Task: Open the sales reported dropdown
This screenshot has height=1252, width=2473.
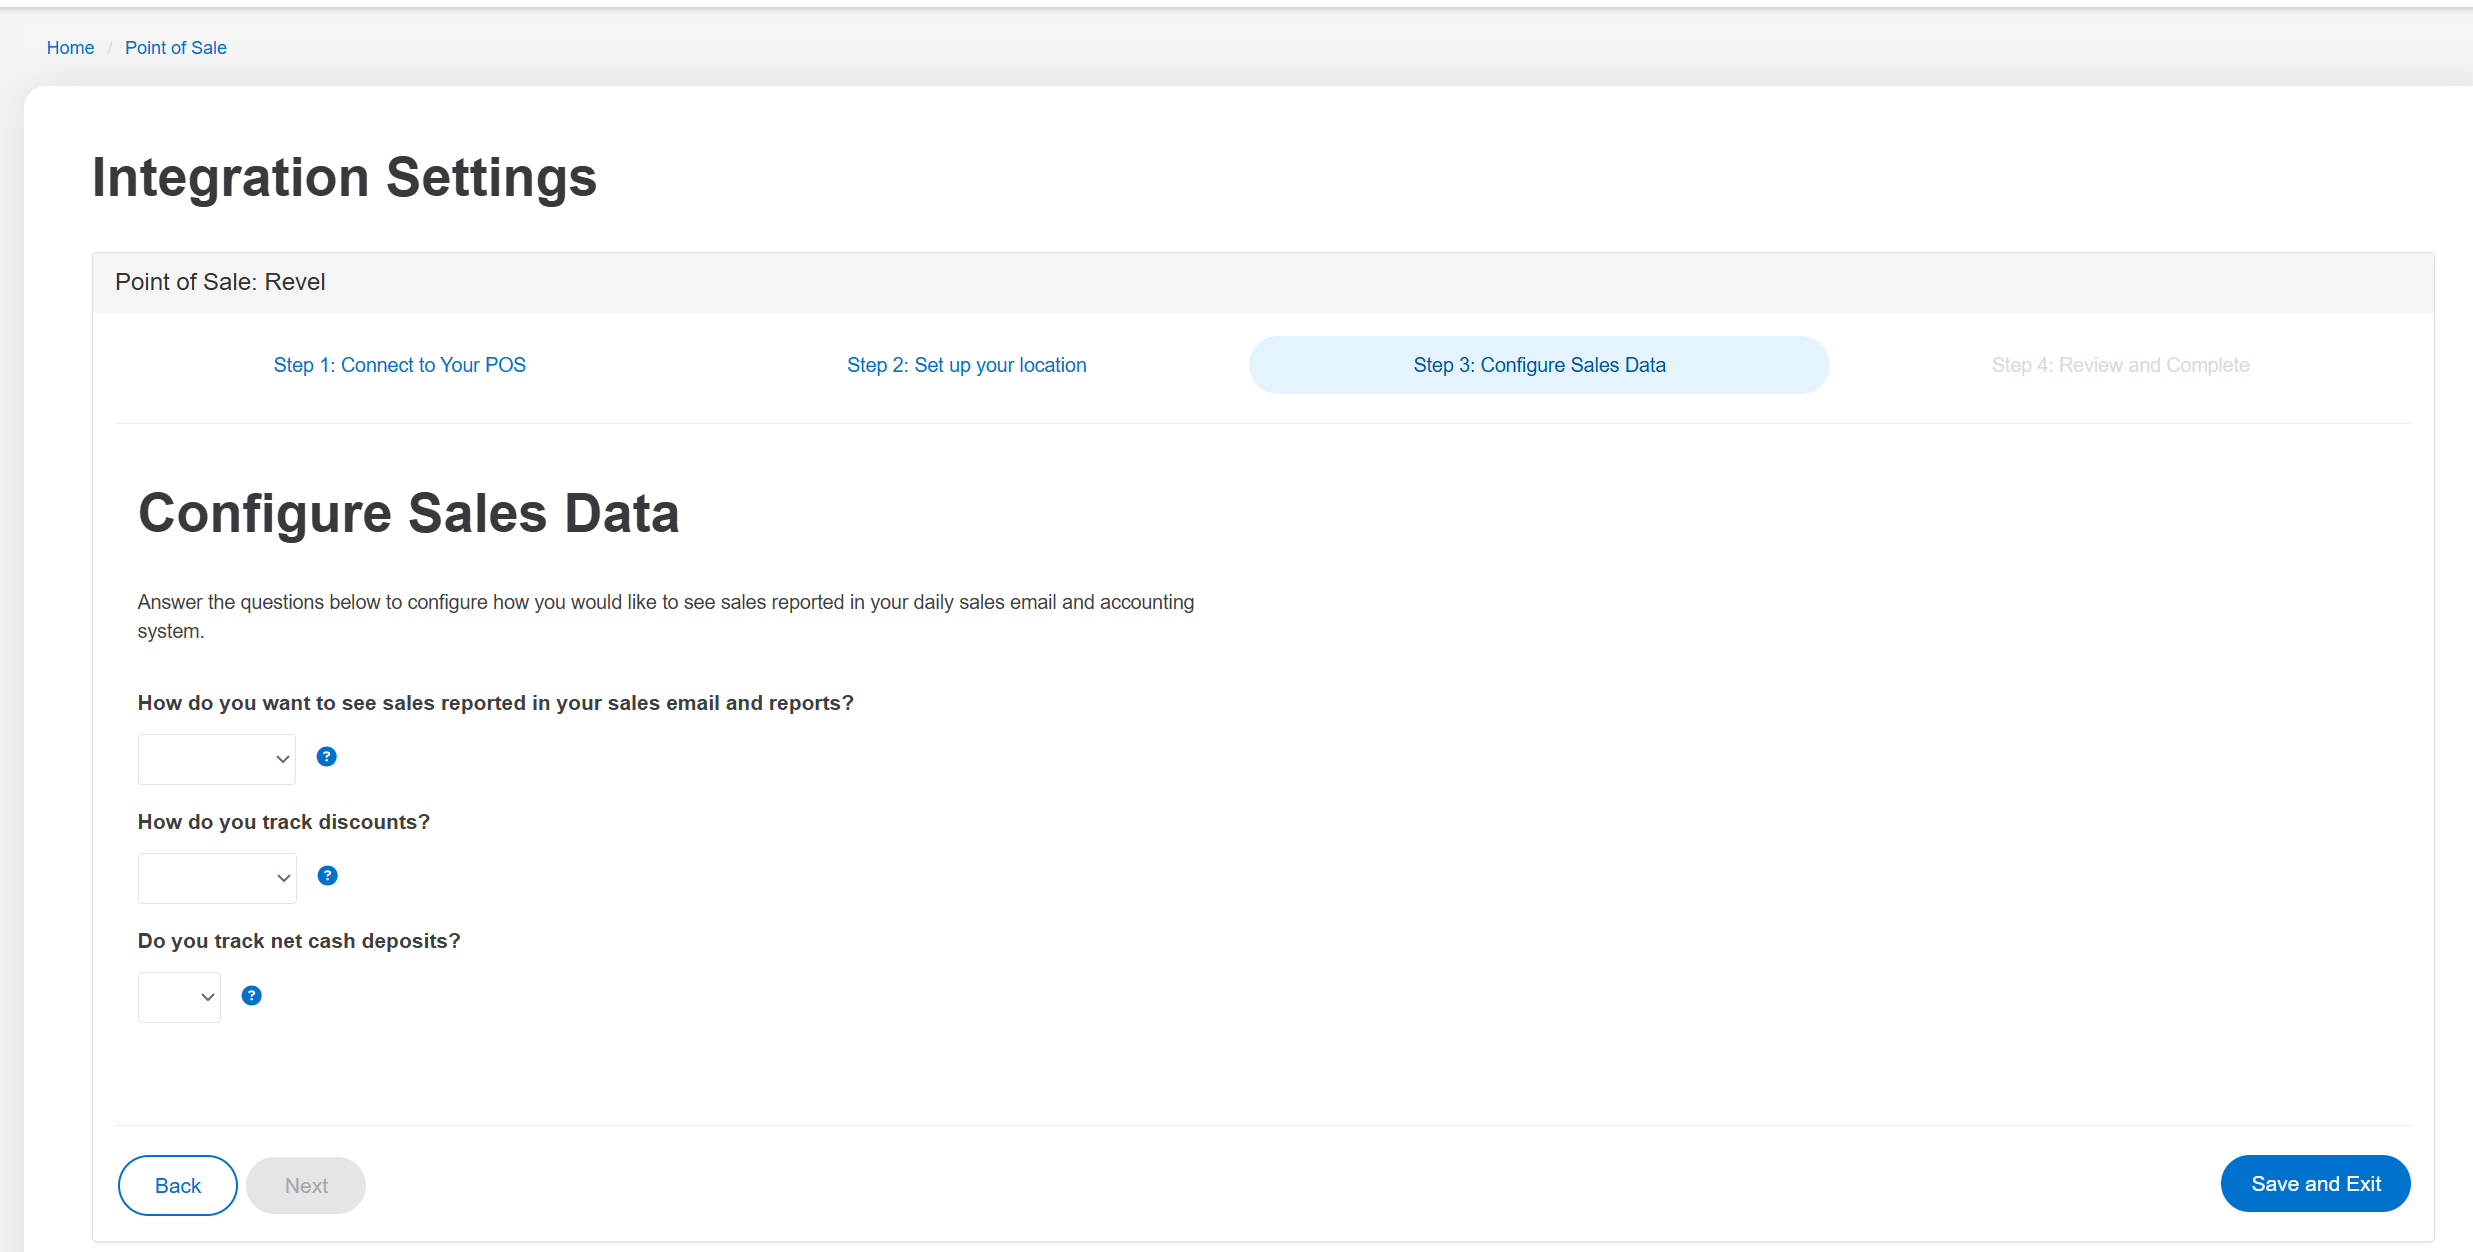Action: [217, 759]
